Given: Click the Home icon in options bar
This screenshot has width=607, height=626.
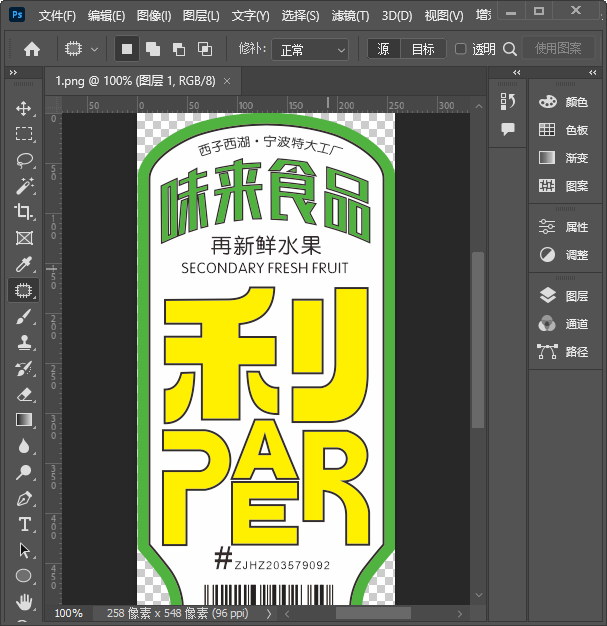Looking at the screenshot, I should click(32, 50).
